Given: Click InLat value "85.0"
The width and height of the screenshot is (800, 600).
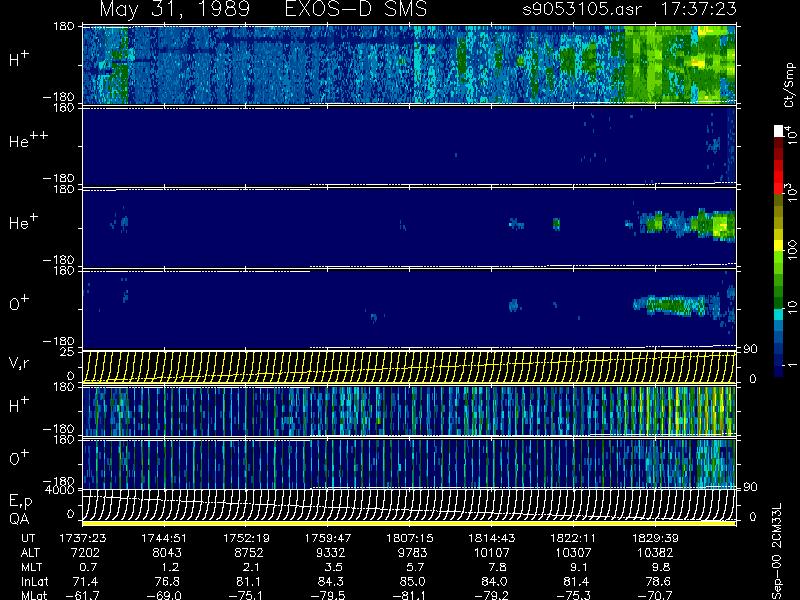Looking at the screenshot, I should coord(413,581).
